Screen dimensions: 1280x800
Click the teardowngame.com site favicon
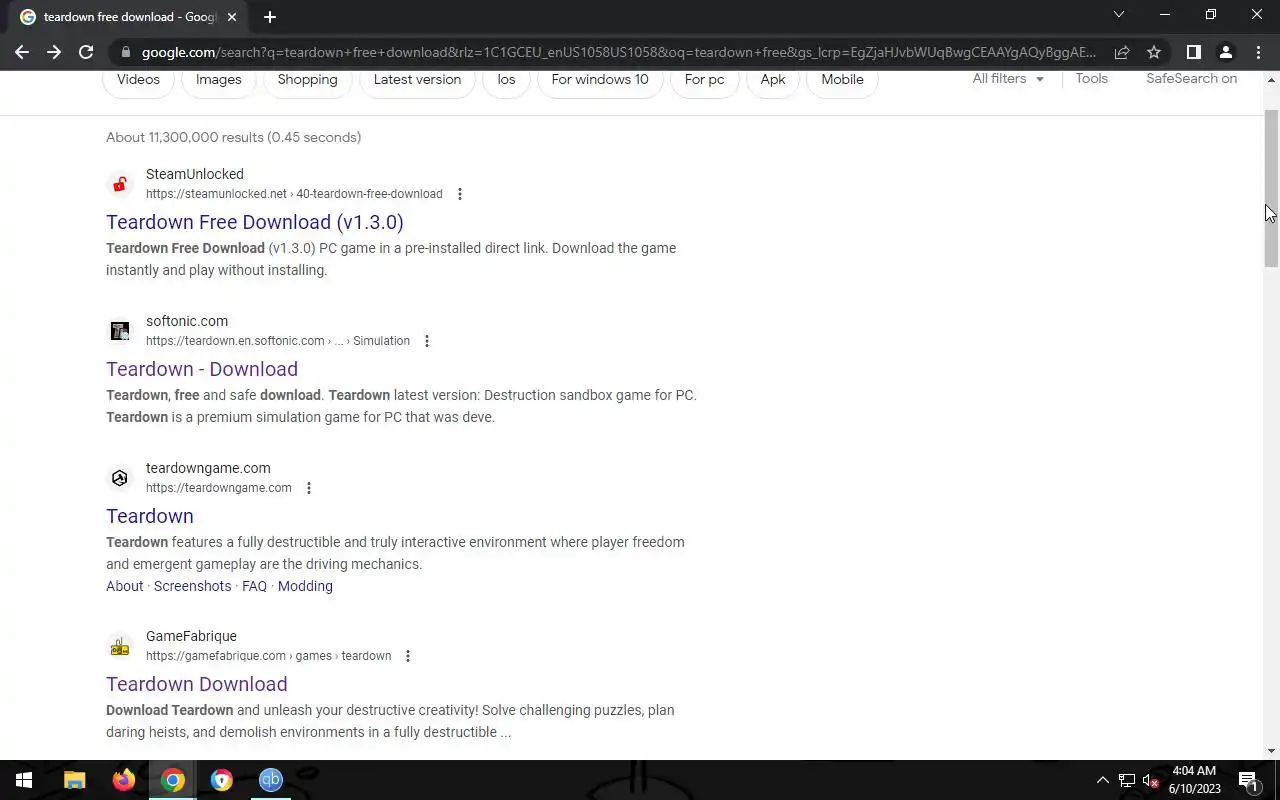(120, 478)
